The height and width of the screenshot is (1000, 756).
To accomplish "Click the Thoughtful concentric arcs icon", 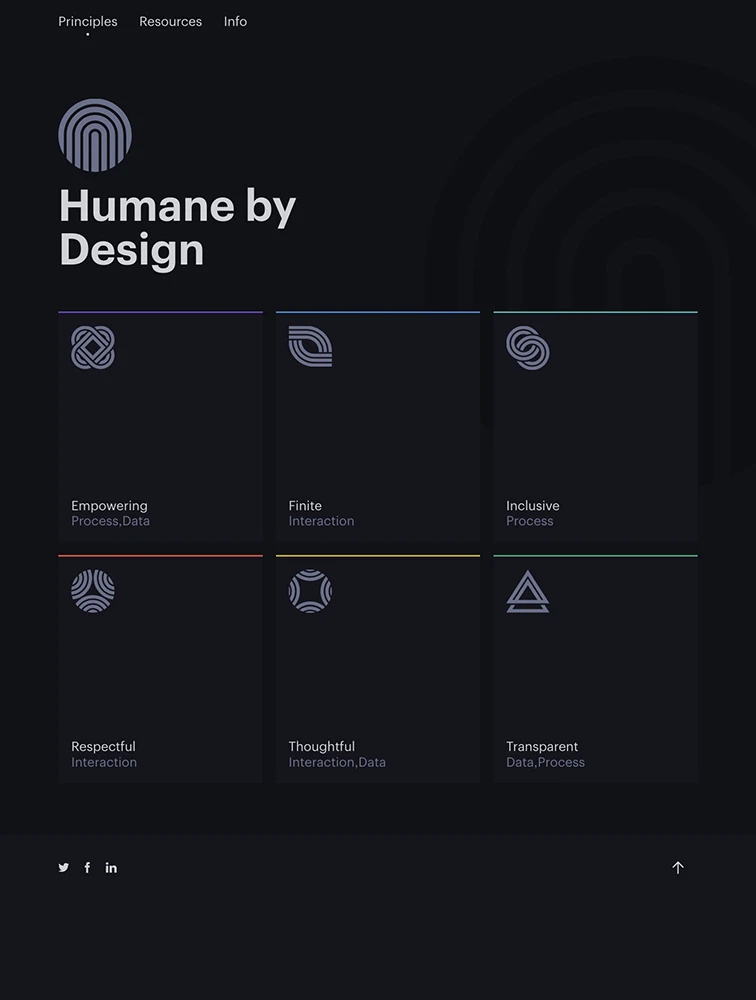I will [310, 591].
